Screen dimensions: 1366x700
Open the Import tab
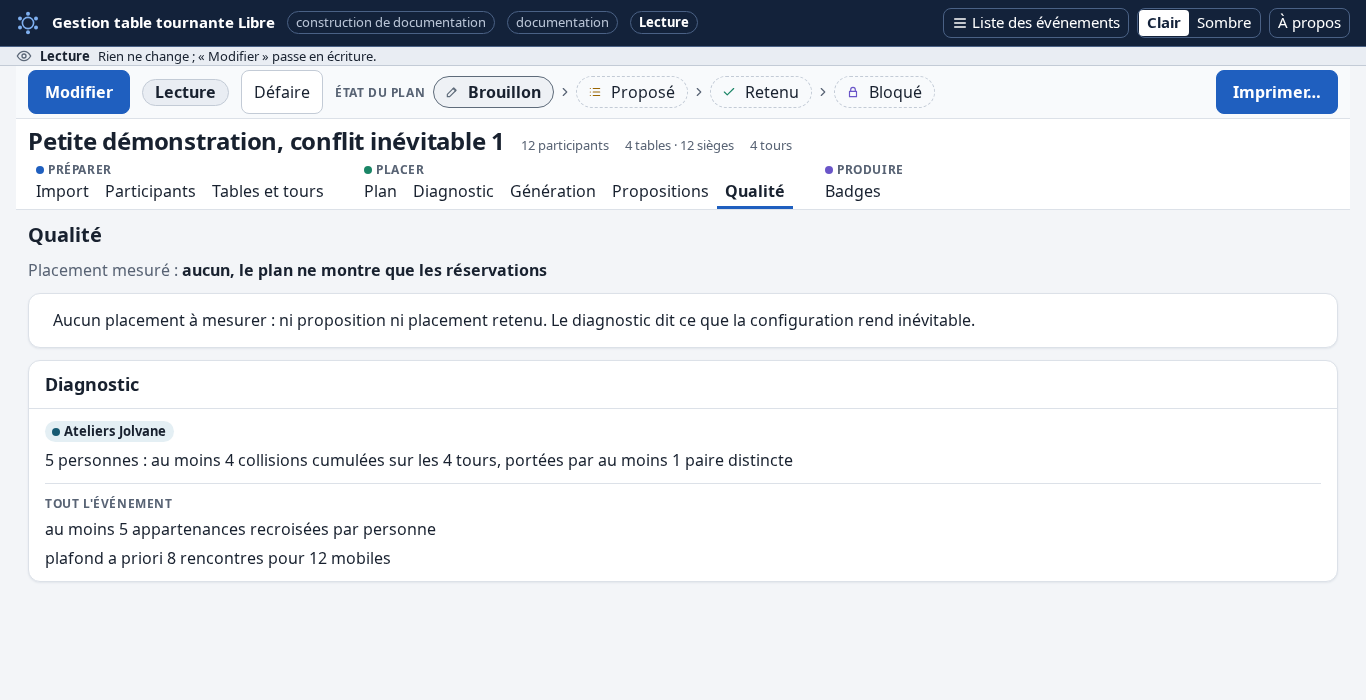62,191
